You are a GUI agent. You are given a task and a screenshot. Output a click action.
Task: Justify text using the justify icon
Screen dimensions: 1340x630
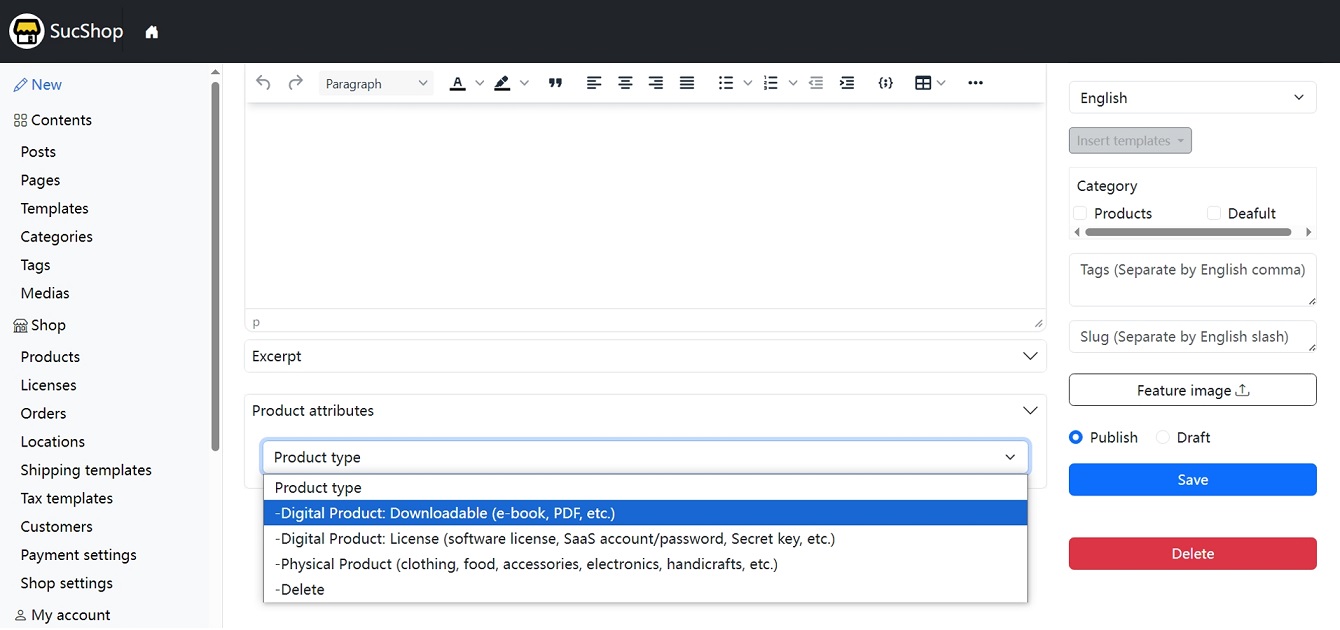[x=687, y=83]
